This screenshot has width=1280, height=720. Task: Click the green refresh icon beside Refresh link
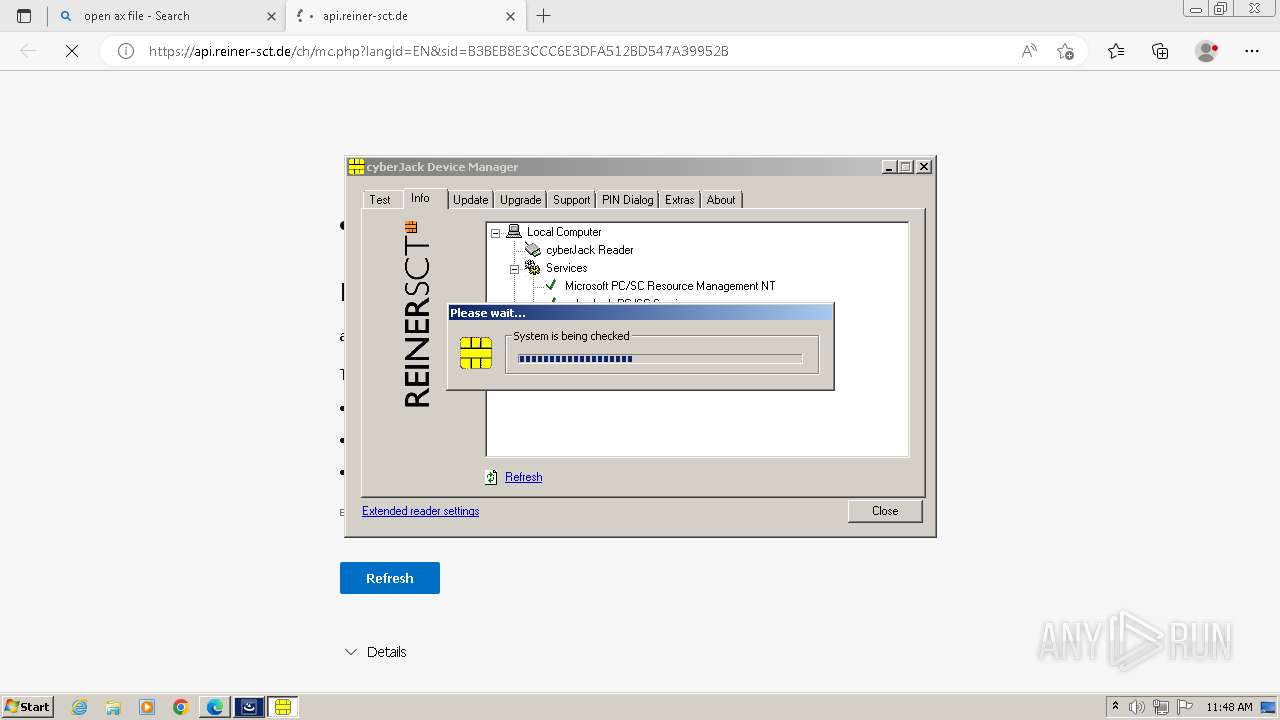[x=491, y=477]
